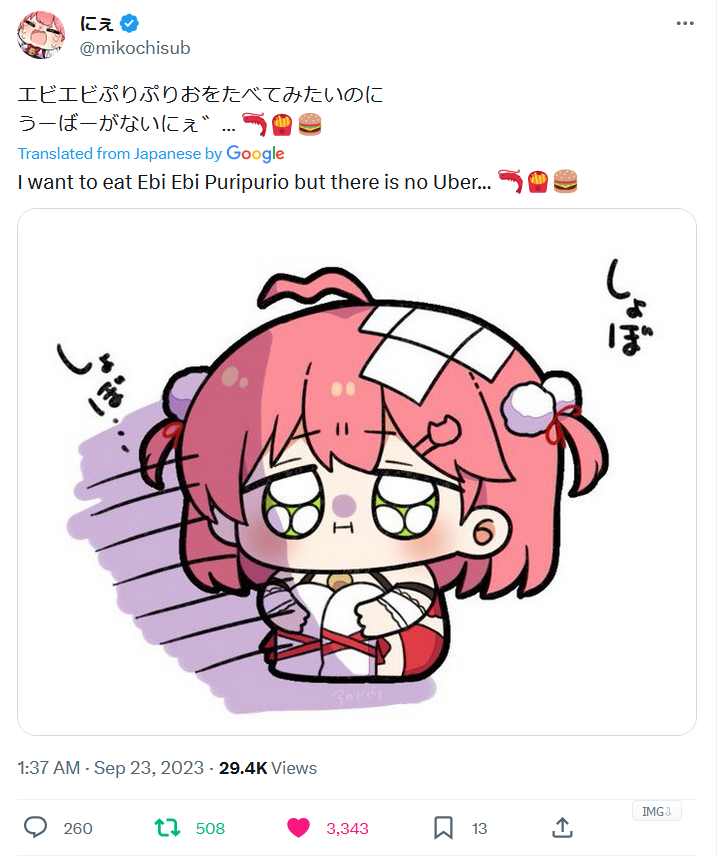720x856 pixels.
Task: Toggle the bookmark icon
Action: 443,828
